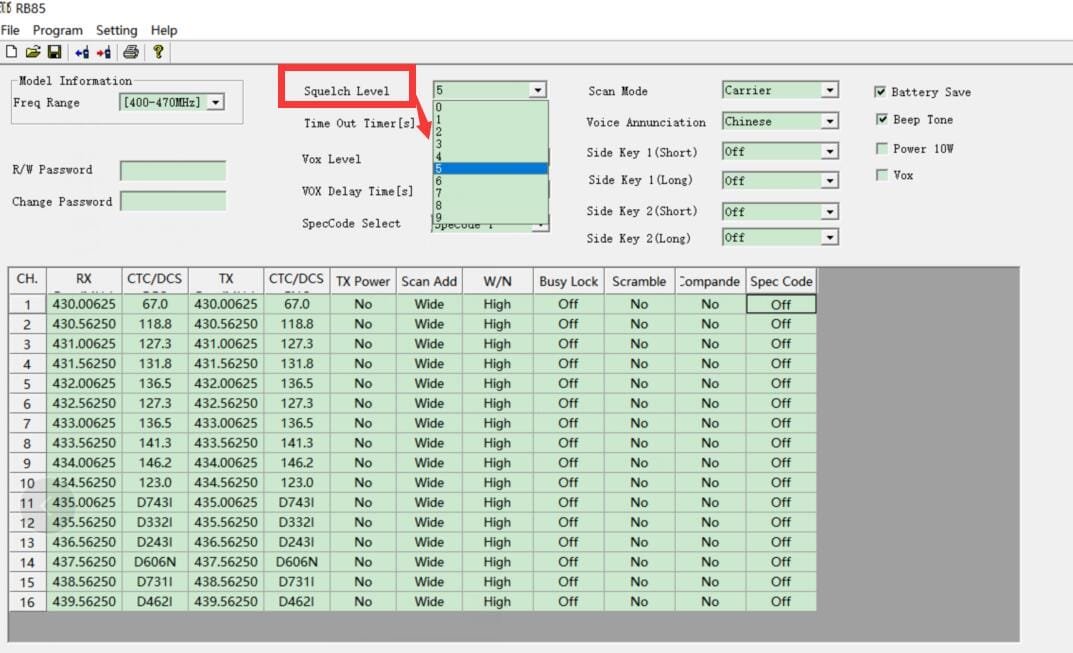
Task: Click RX tone 146.2 in channel 9
Action: 155,463
